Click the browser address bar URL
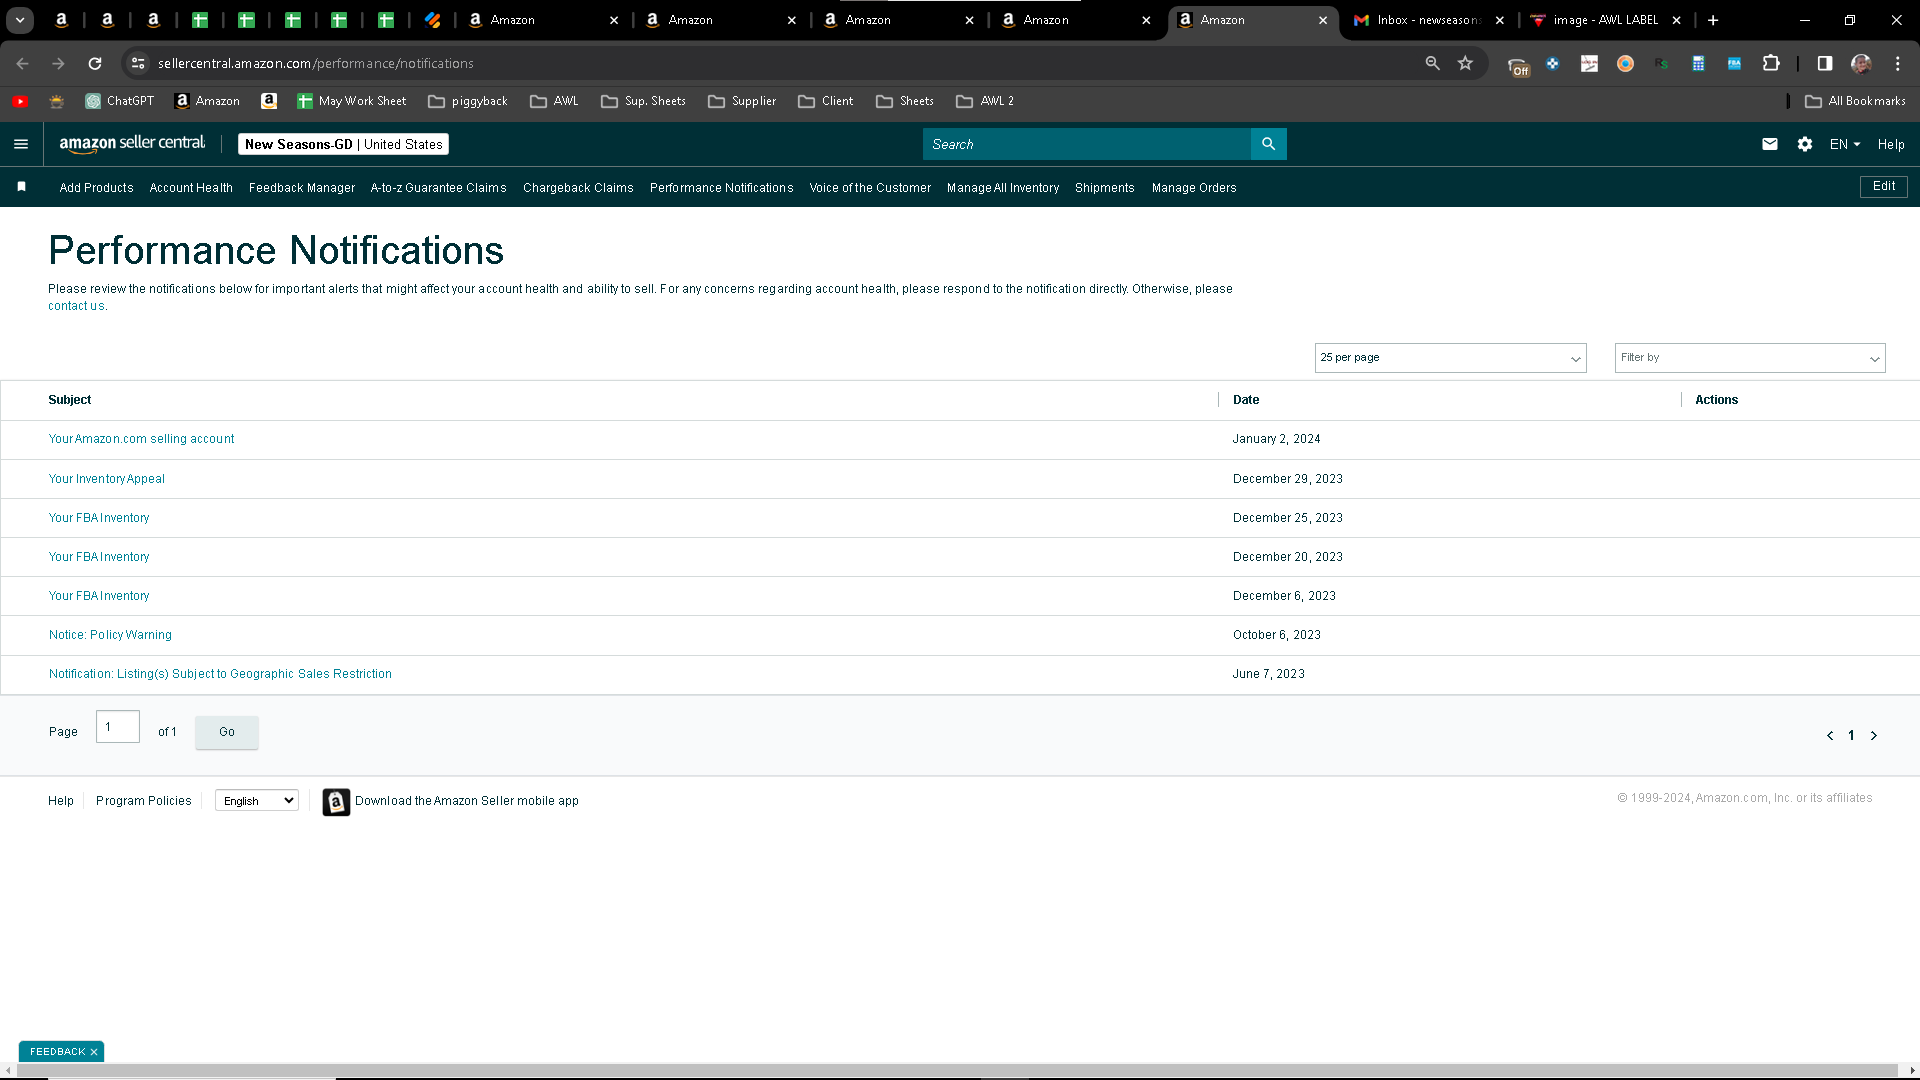1920x1080 pixels. (316, 63)
